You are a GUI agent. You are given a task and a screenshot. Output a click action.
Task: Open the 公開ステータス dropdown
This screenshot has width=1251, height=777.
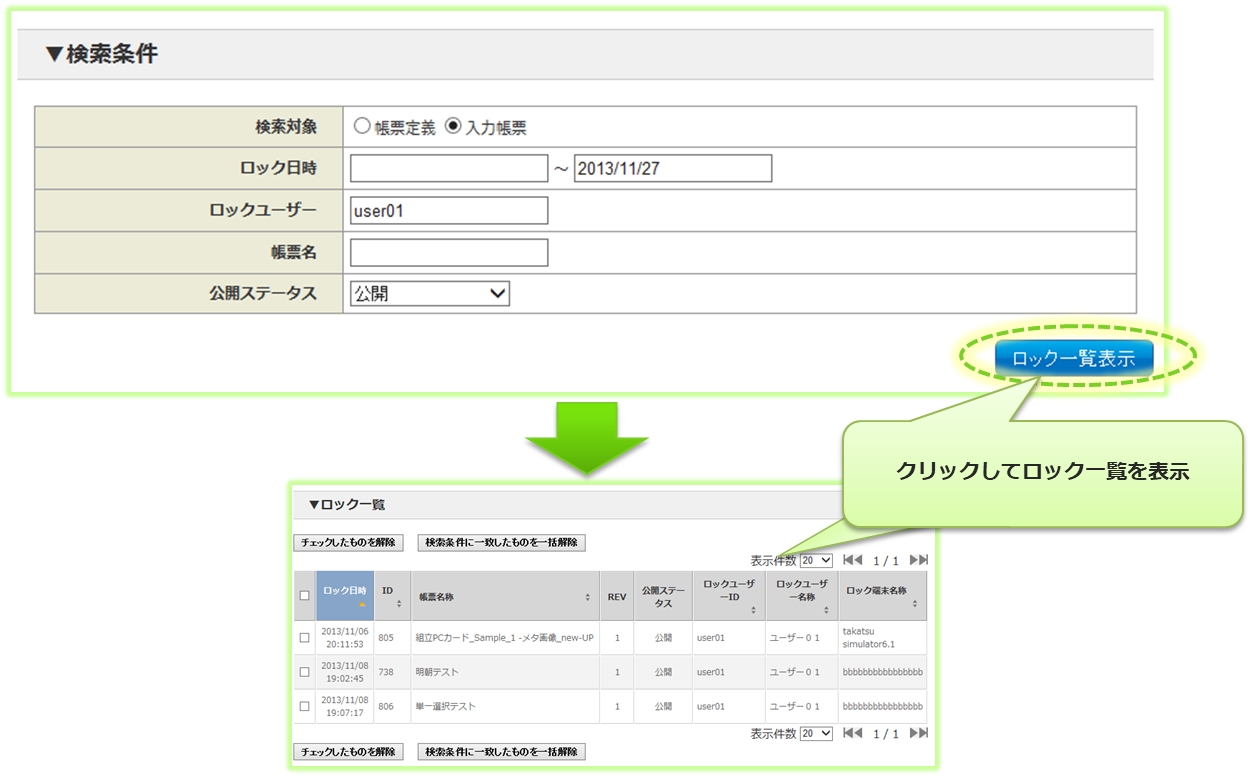coord(430,294)
